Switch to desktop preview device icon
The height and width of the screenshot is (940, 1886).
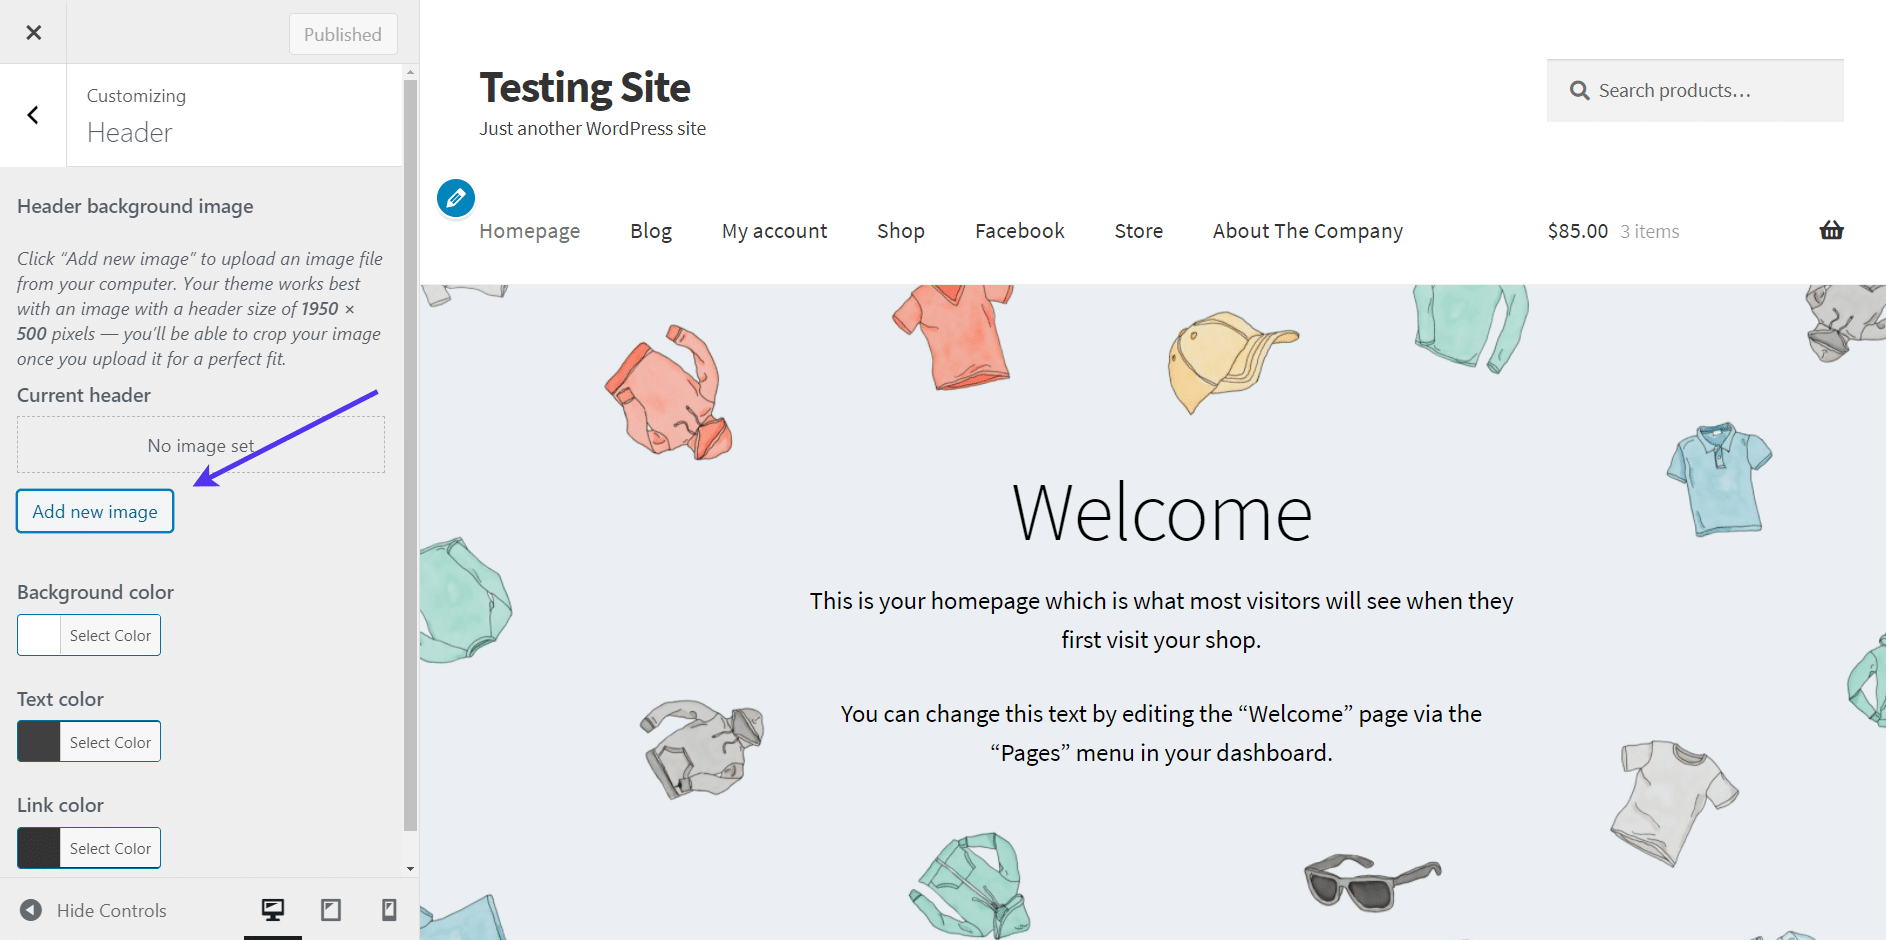click(x=272, y=909)
